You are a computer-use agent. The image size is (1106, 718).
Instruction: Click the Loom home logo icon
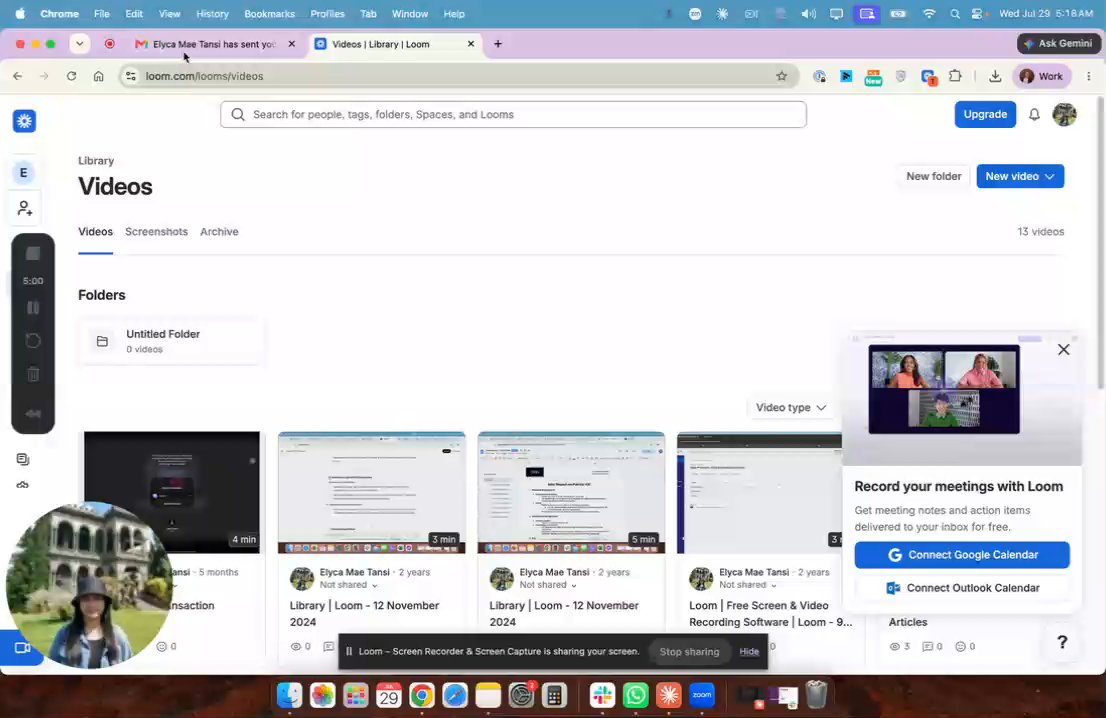click(x=24, y=121)
